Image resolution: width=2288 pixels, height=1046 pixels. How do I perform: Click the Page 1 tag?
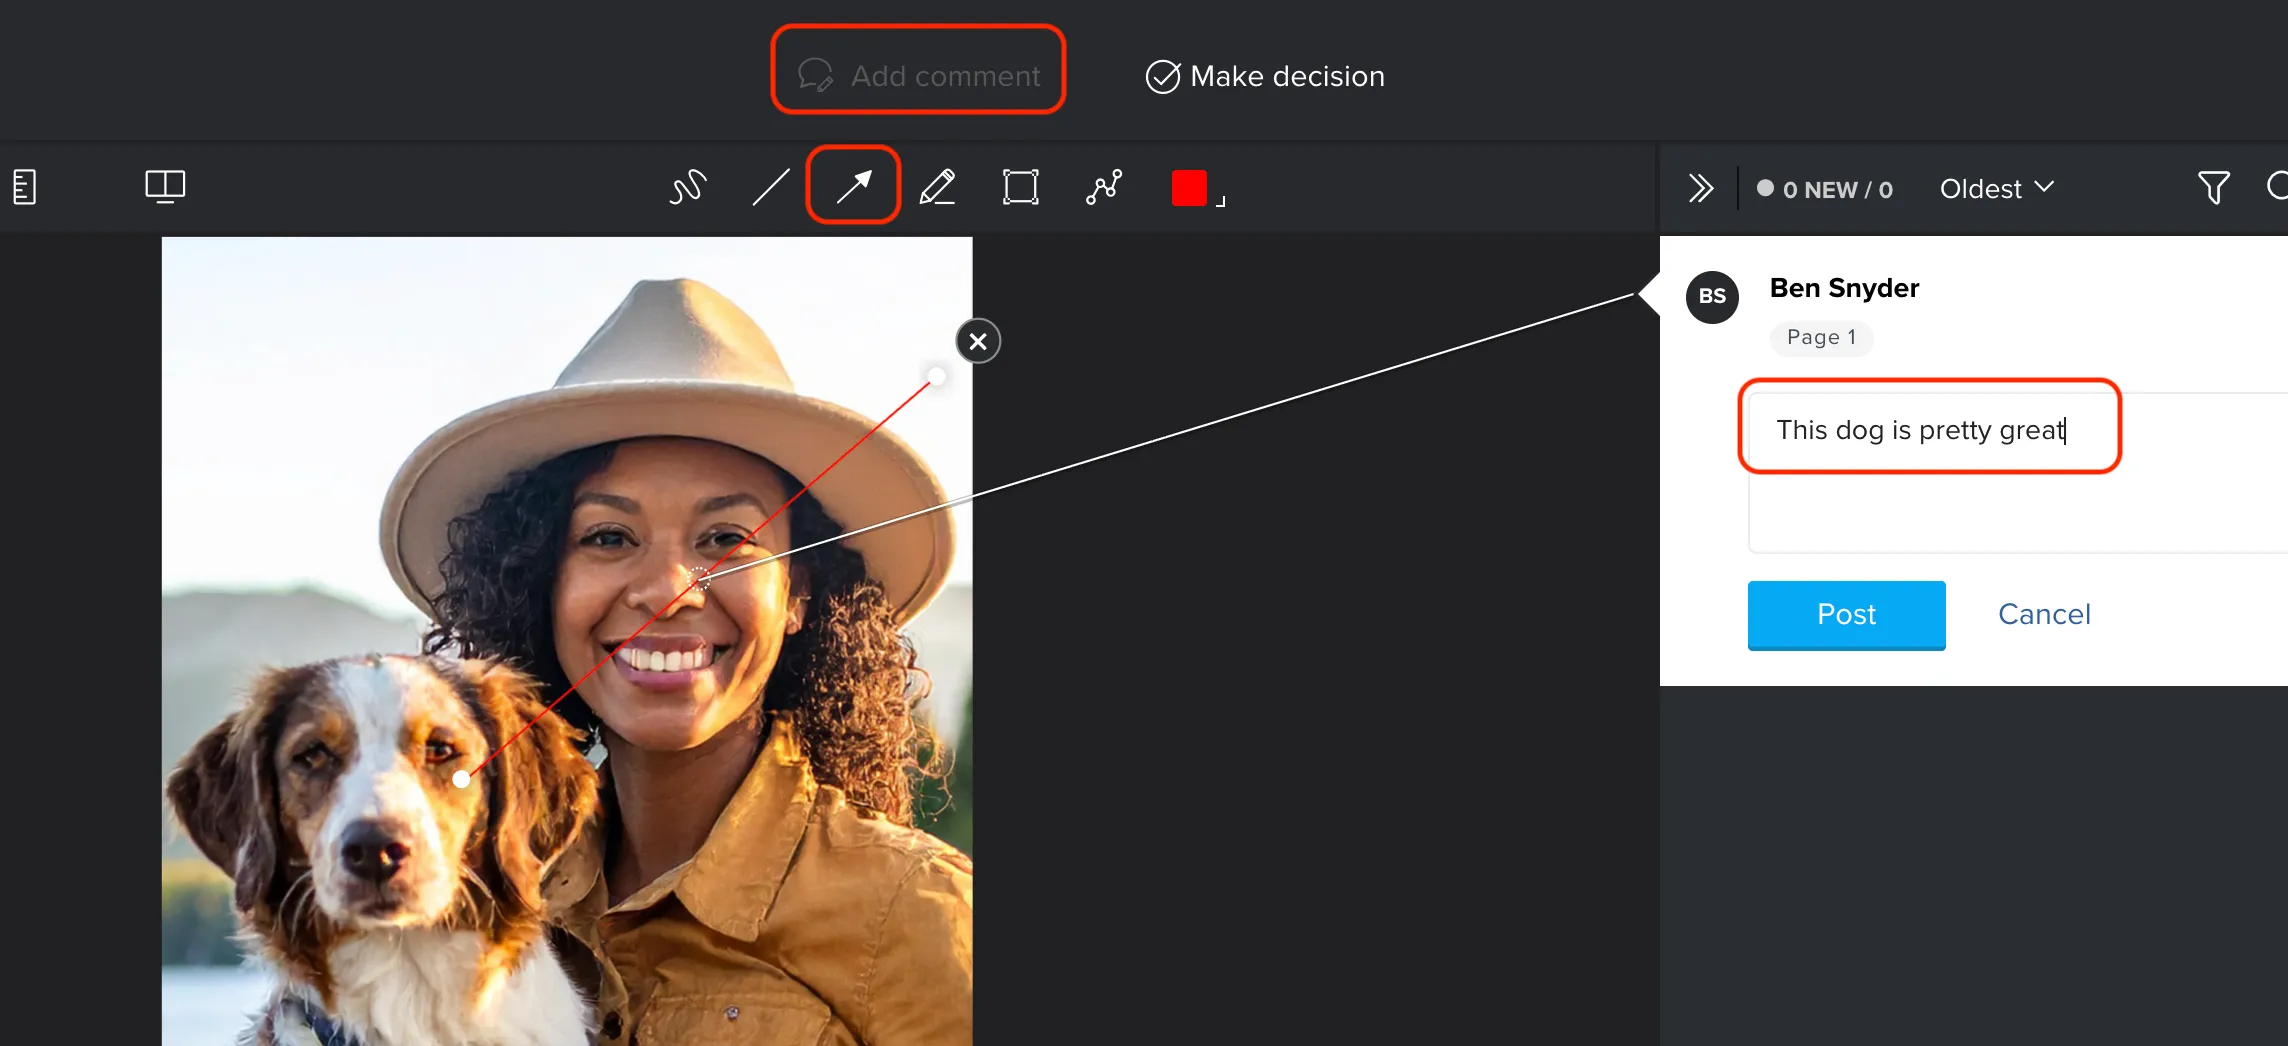[1821, 337]
